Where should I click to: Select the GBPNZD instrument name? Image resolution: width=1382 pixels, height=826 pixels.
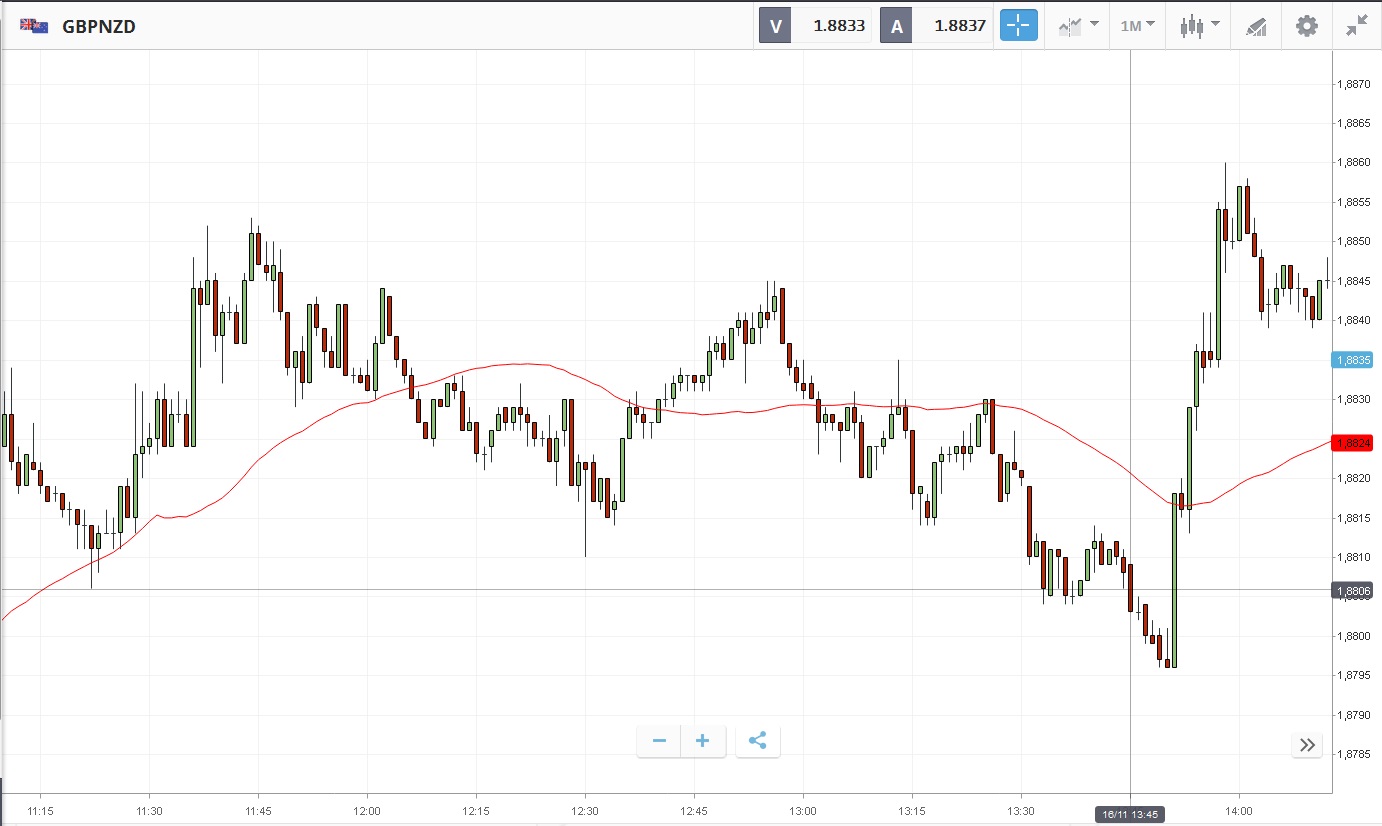pyautogui.click(x=99, y=27)
